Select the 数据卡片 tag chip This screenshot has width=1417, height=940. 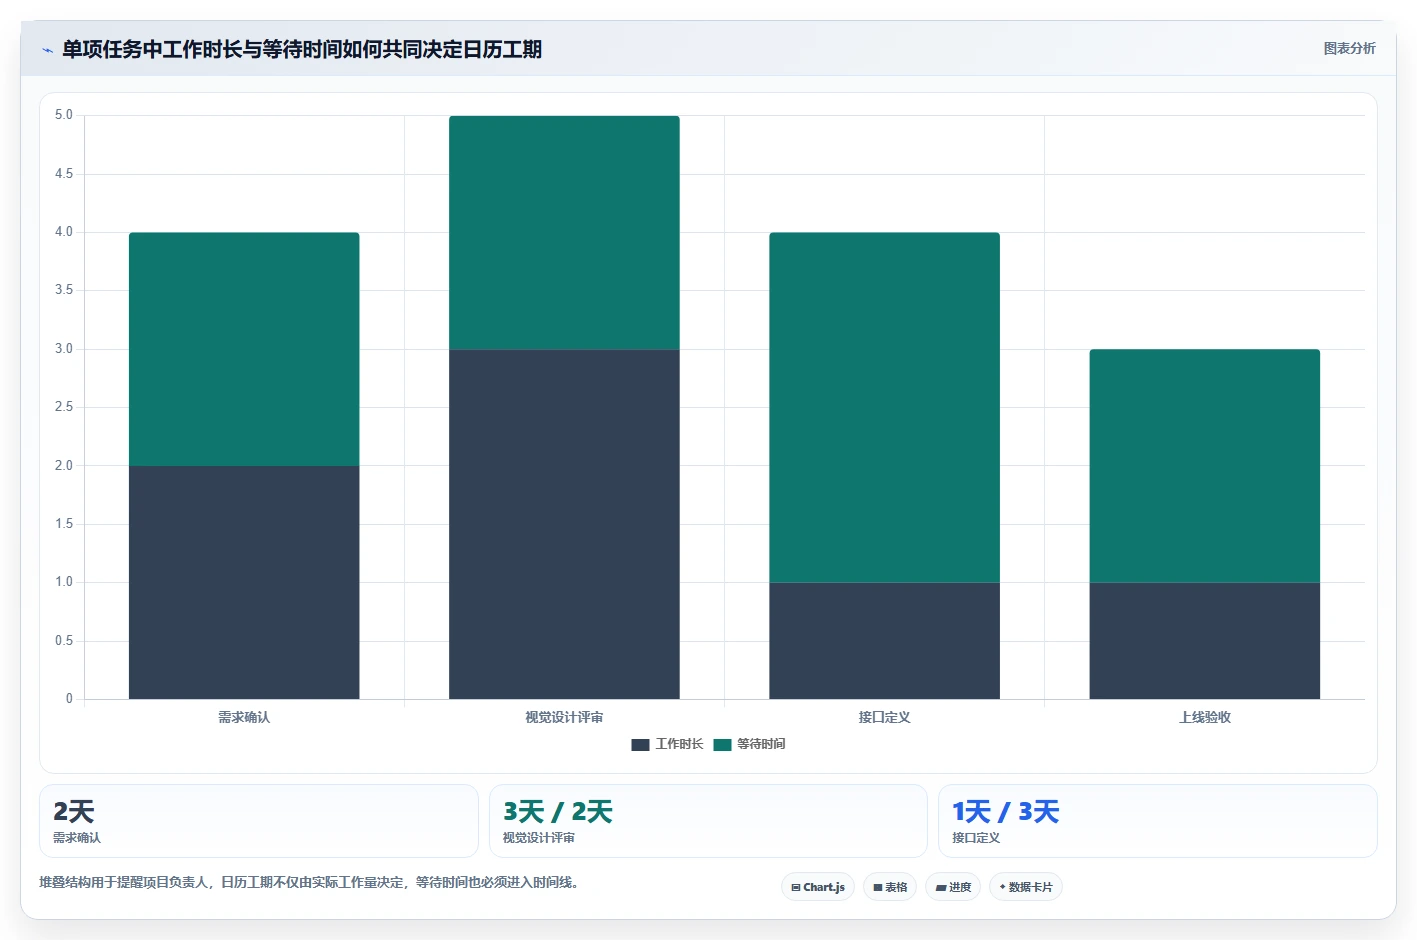click(1026, 887)
